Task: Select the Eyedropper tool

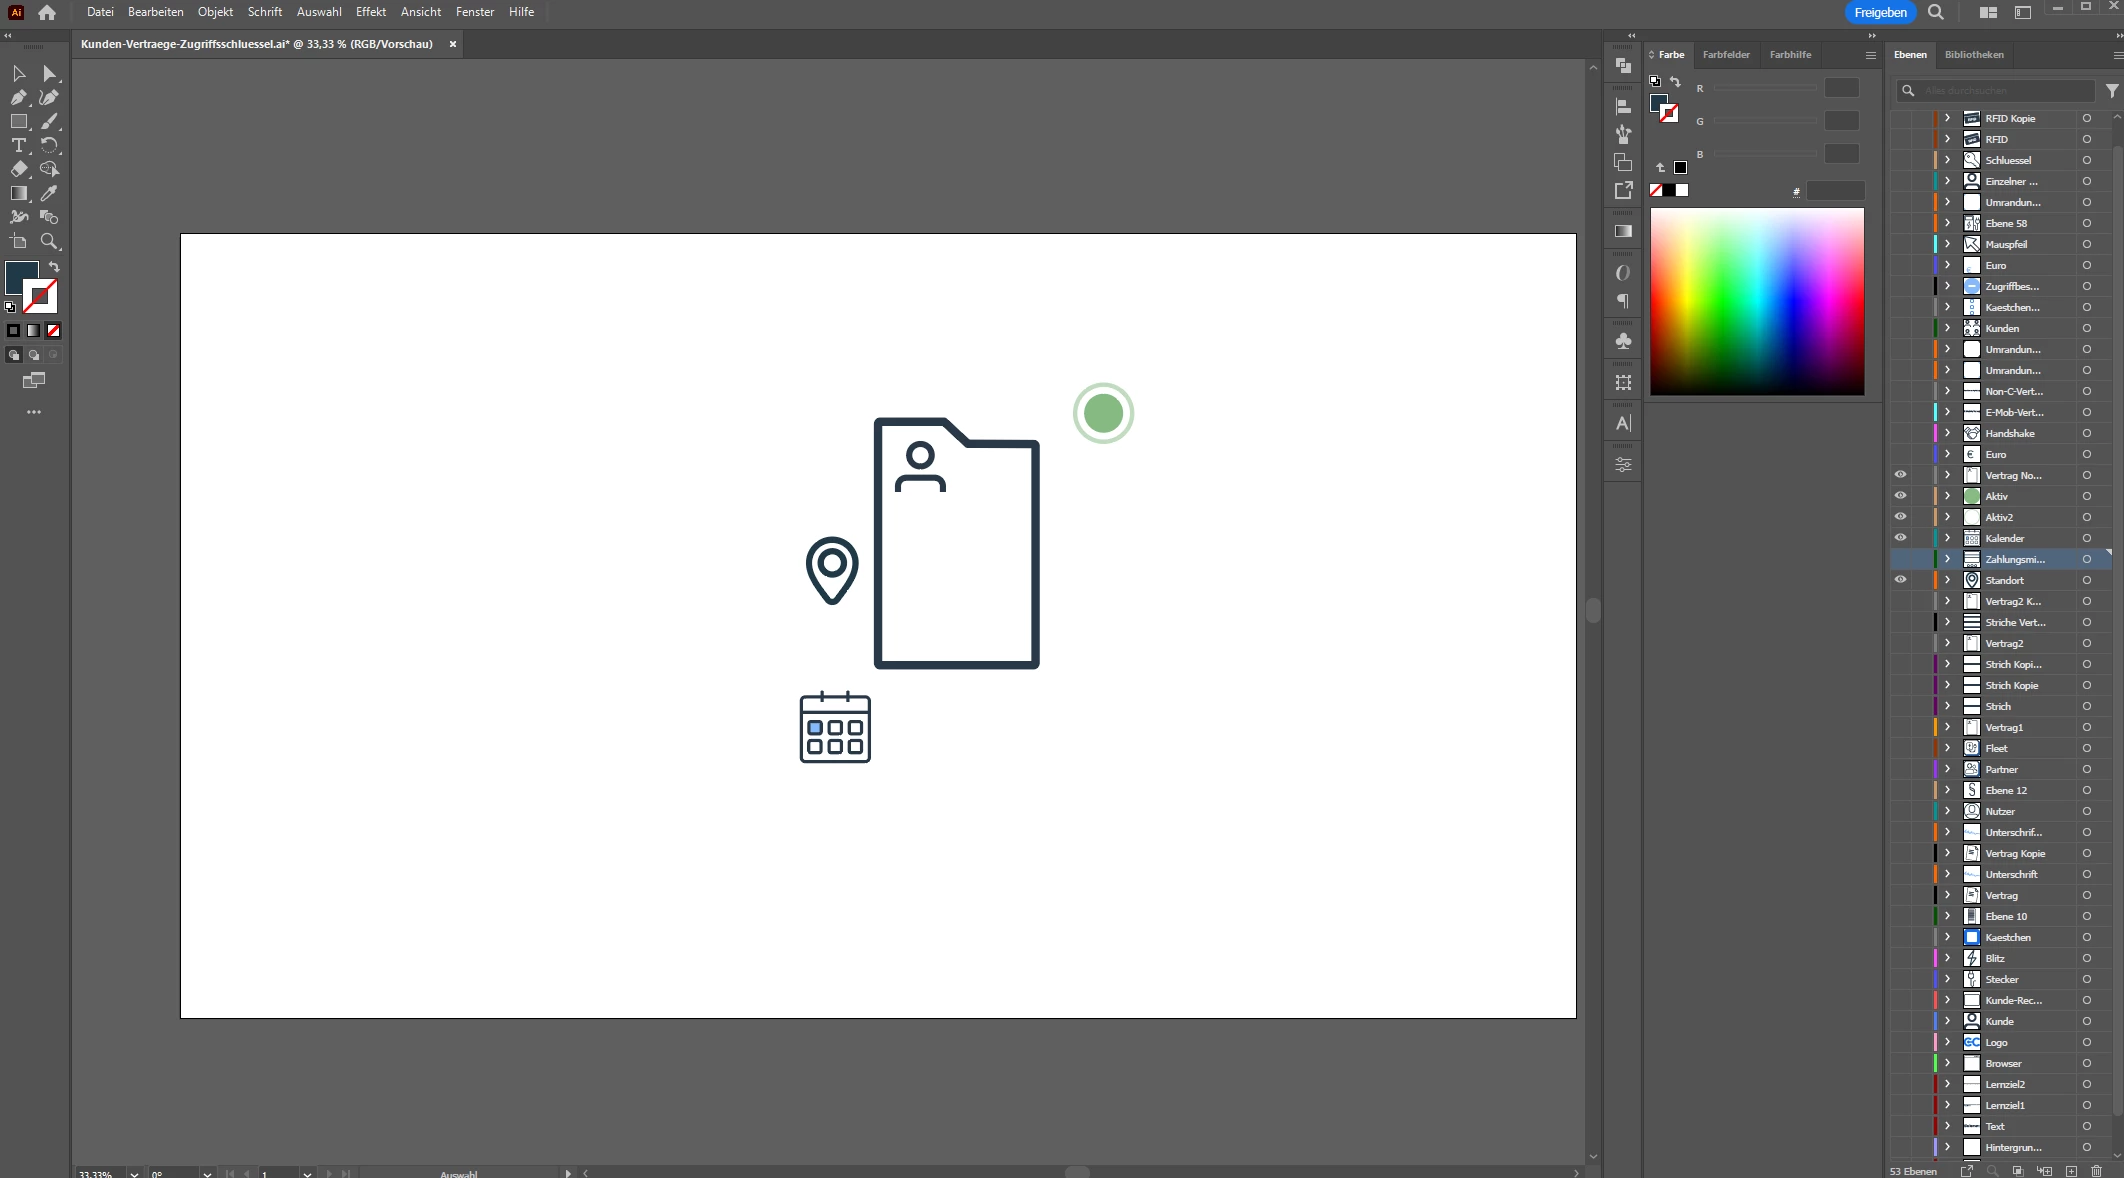Action: tap(49, 193)
